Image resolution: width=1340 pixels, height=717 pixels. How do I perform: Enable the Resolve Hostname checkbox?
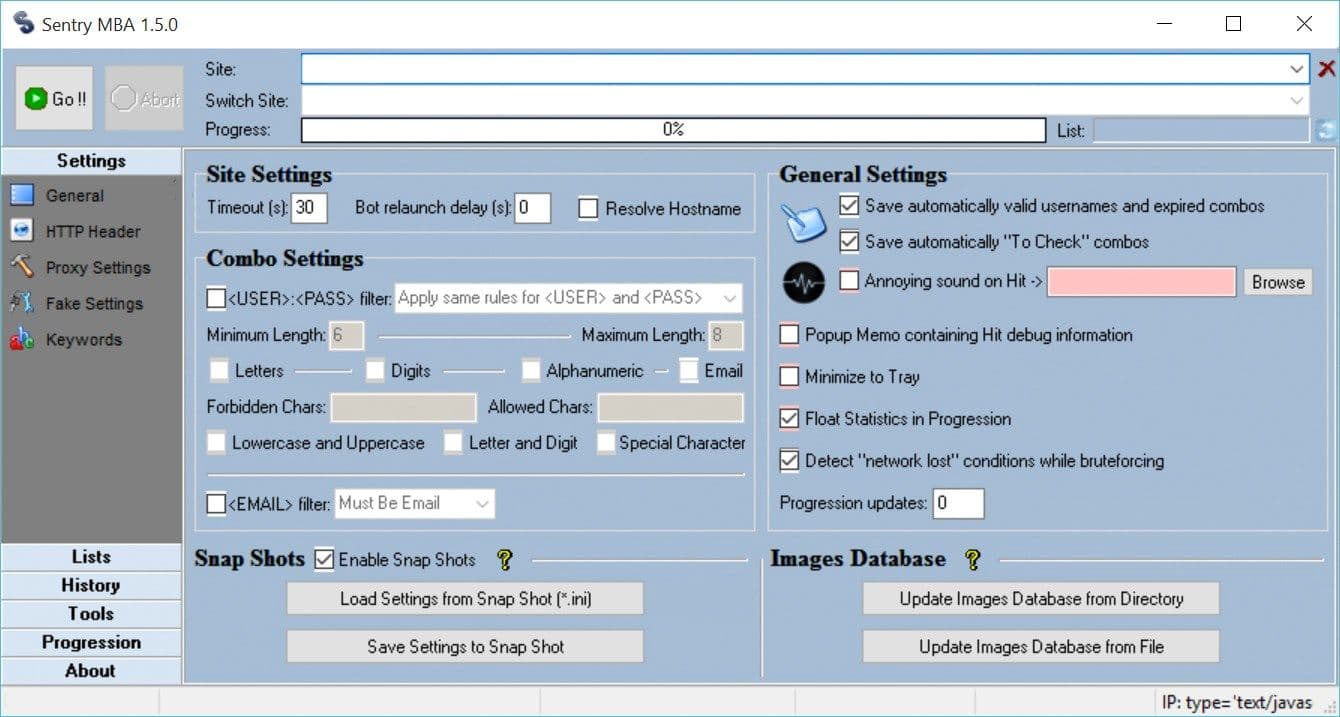pos(588,208)
